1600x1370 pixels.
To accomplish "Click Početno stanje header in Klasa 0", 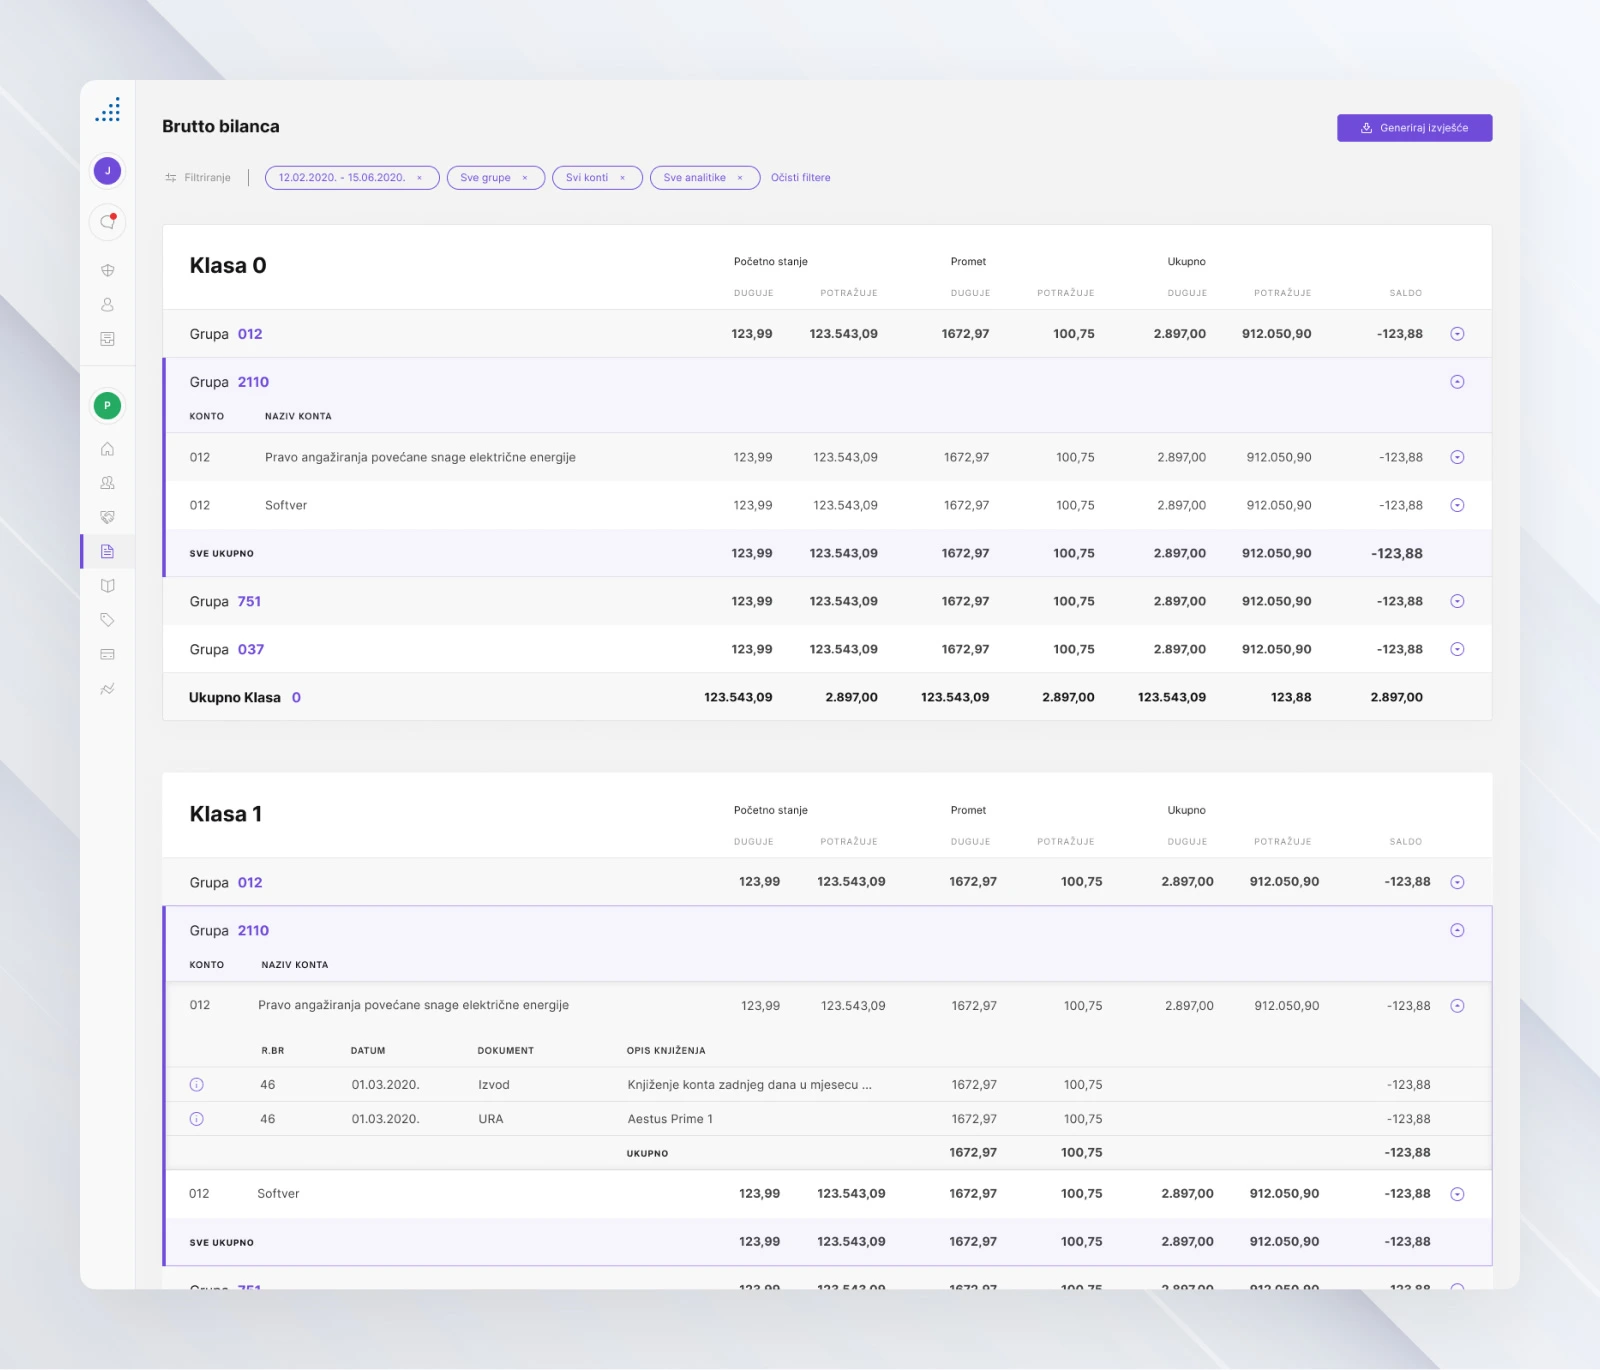I will point(771,262).
